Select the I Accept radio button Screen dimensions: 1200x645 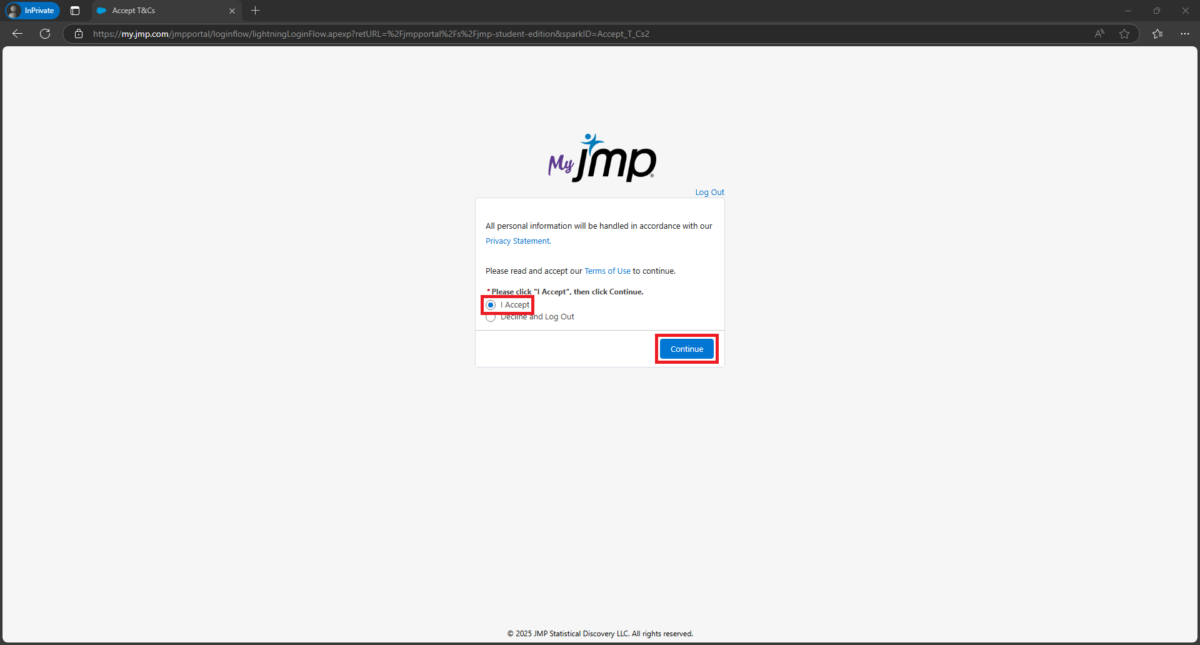pyautogui.click(x=491, y=304)
